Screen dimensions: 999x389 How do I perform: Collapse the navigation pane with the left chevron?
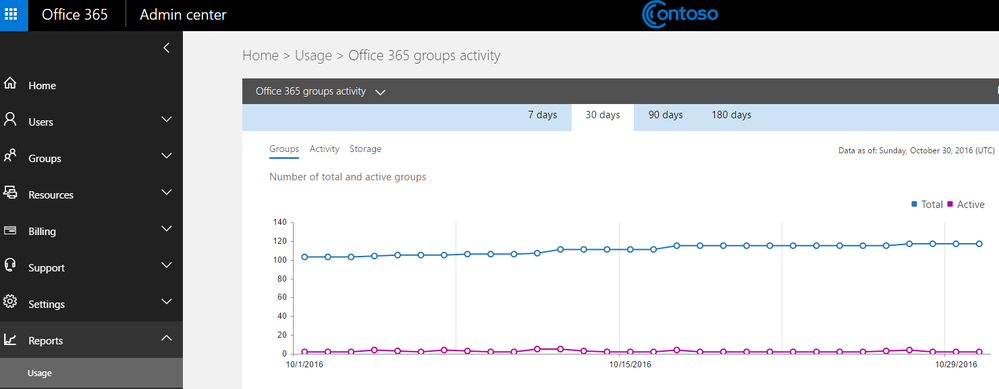[166, 48]
